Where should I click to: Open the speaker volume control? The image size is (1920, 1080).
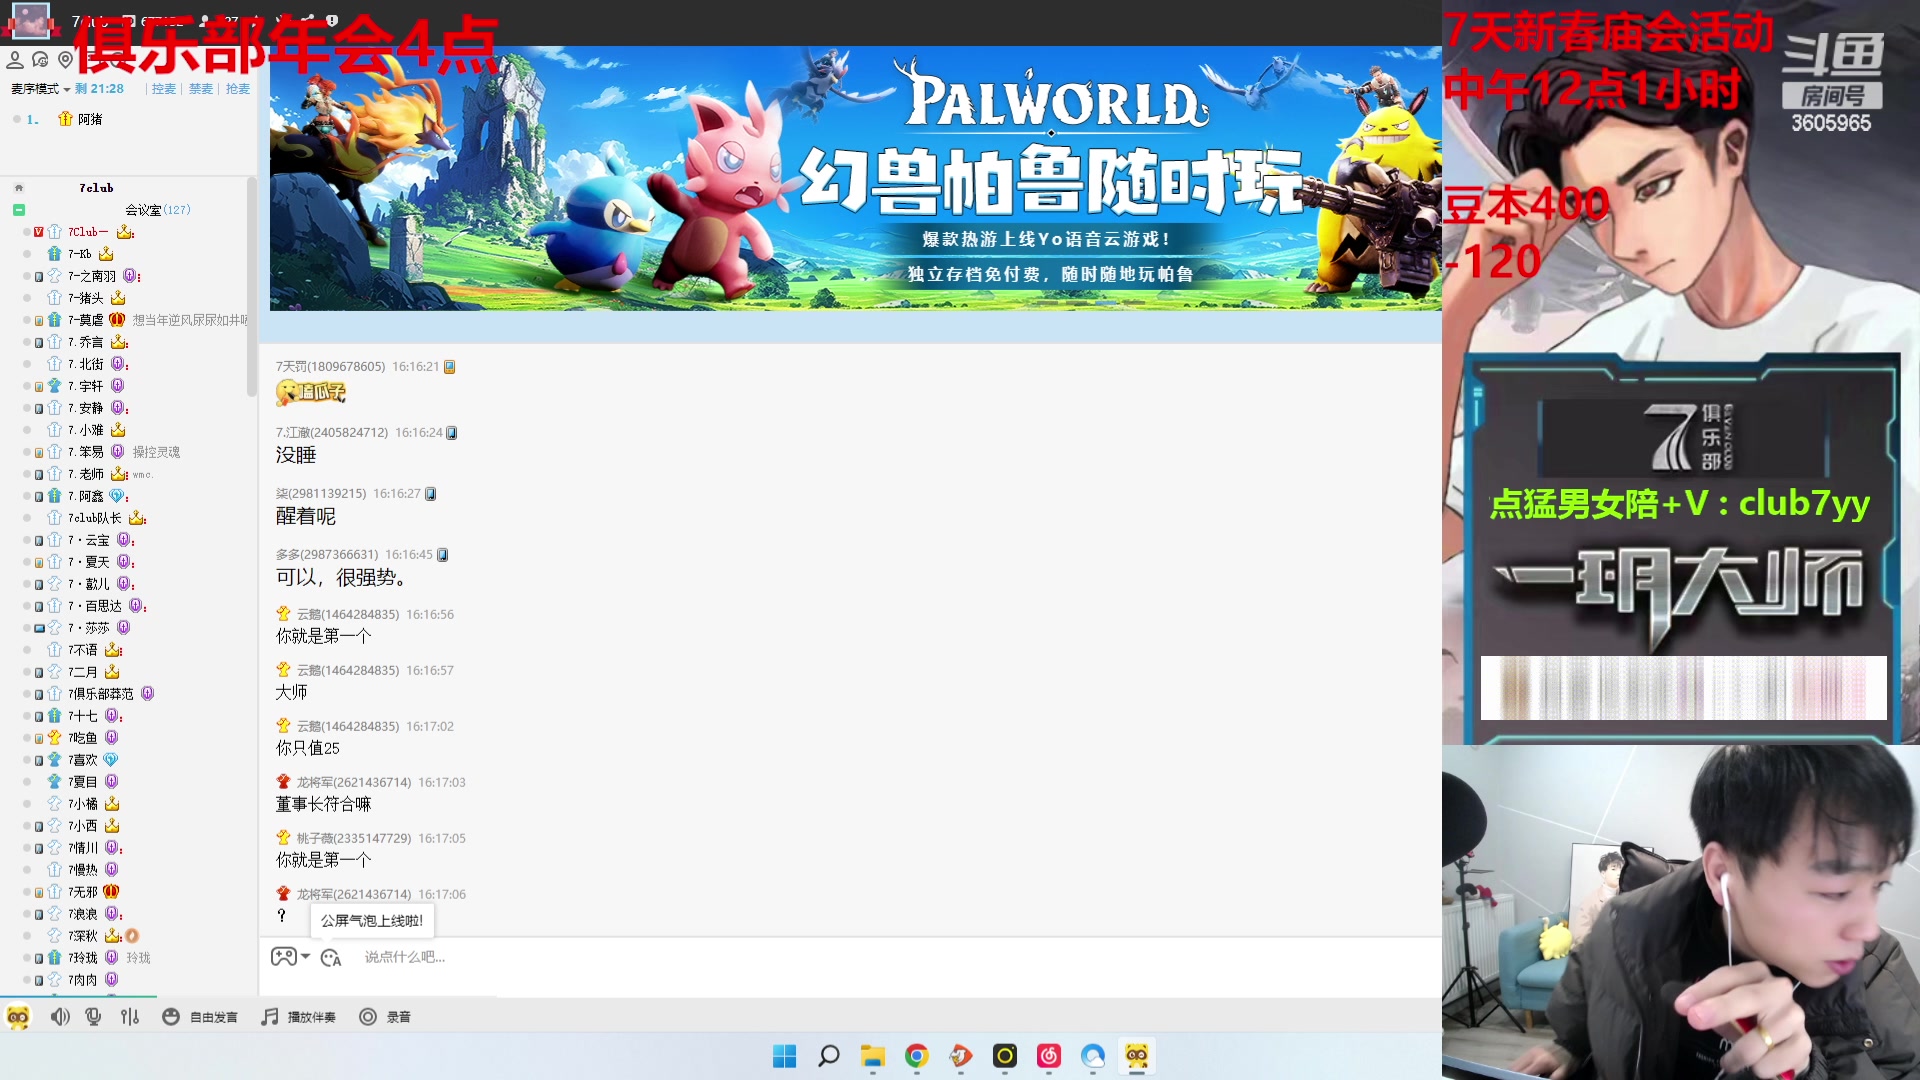coord(60,1017)
